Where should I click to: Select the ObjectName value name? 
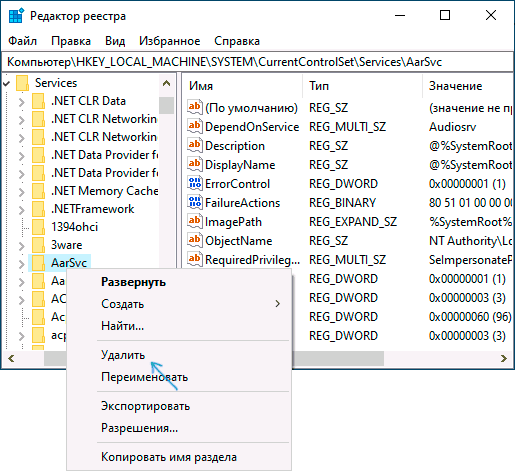click(239, 241)
